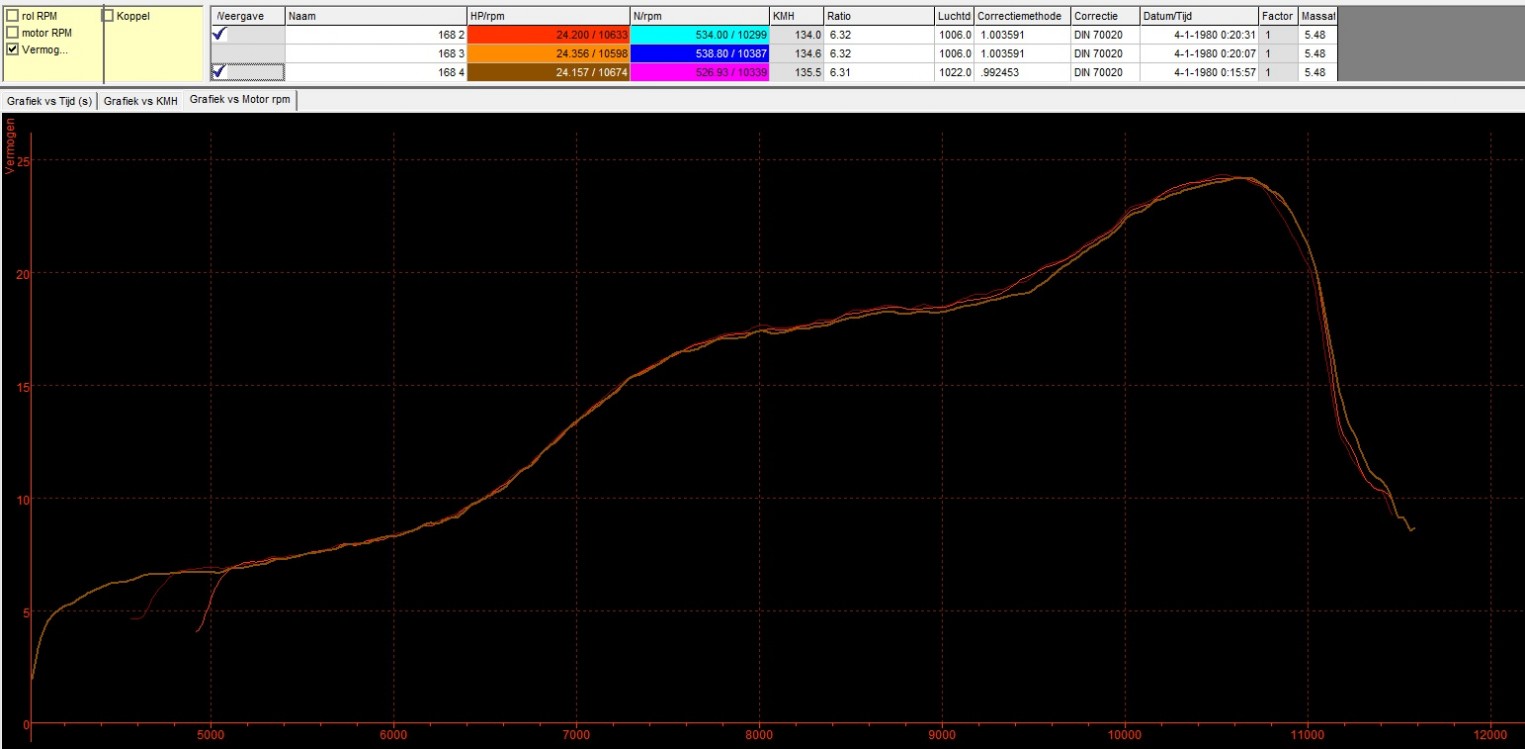
Task: Click the Ratio column header
Action: click(x=879, y=16)
